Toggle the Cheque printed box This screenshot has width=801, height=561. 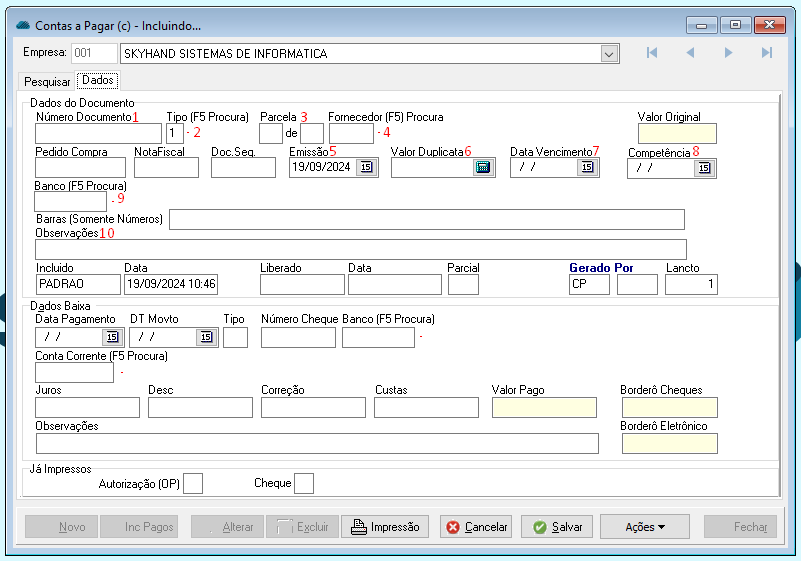point(304,484)
